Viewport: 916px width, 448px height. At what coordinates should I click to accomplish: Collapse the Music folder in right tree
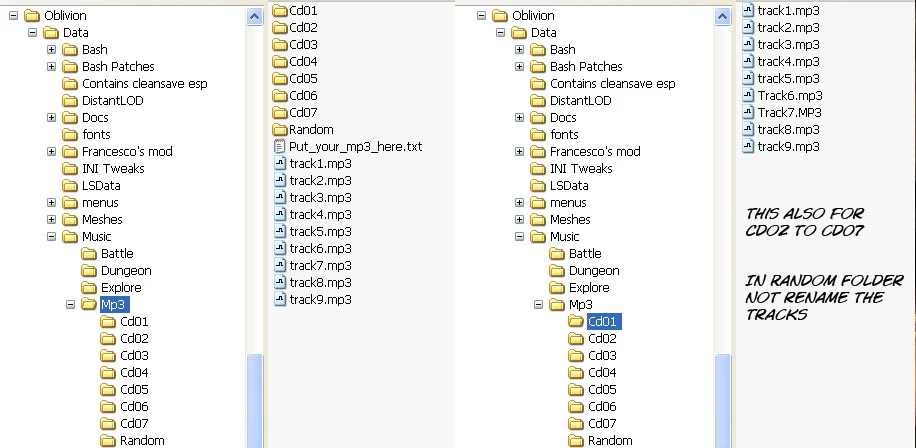(x=519, y=237)
